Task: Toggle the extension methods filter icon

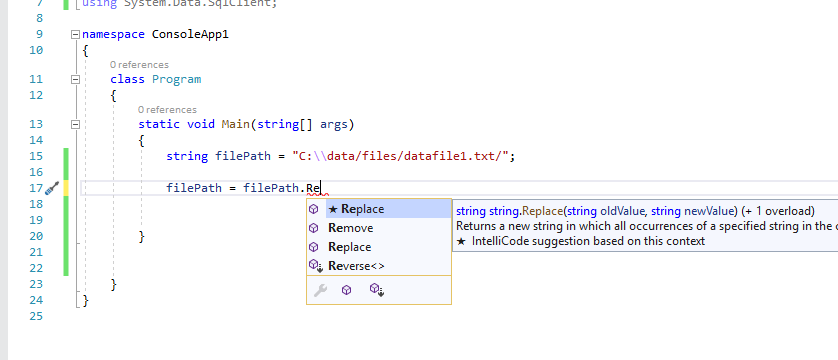Action: [377, 290]
